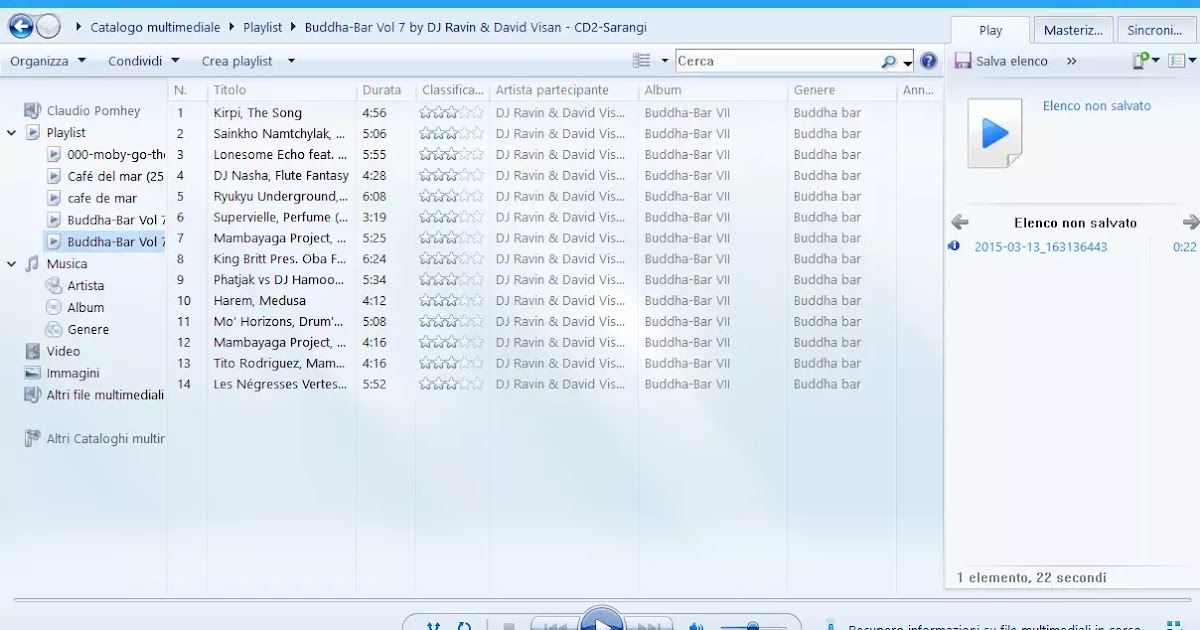Collapse the Playlist tree section
This screenshot has height=630, width=1200.
(x=12, y=132)
